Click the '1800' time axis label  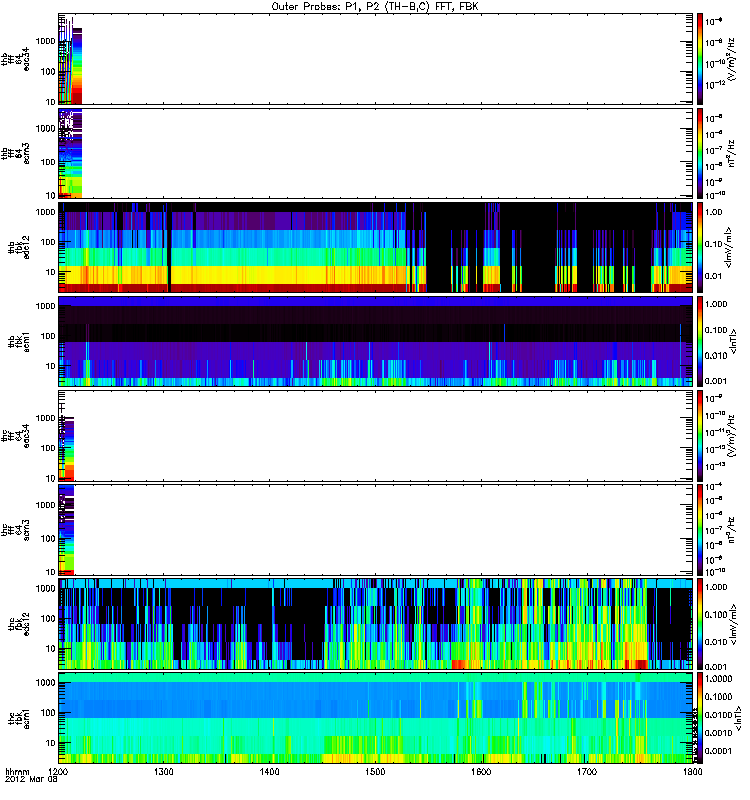(692, 772)
